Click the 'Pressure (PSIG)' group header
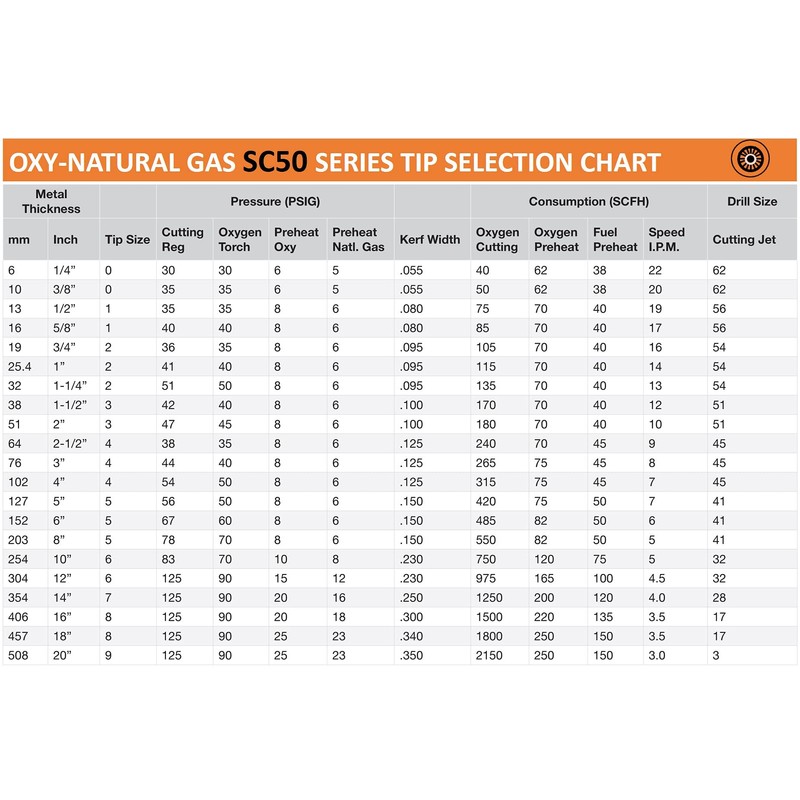800x800 pixels. pos(274,201)
